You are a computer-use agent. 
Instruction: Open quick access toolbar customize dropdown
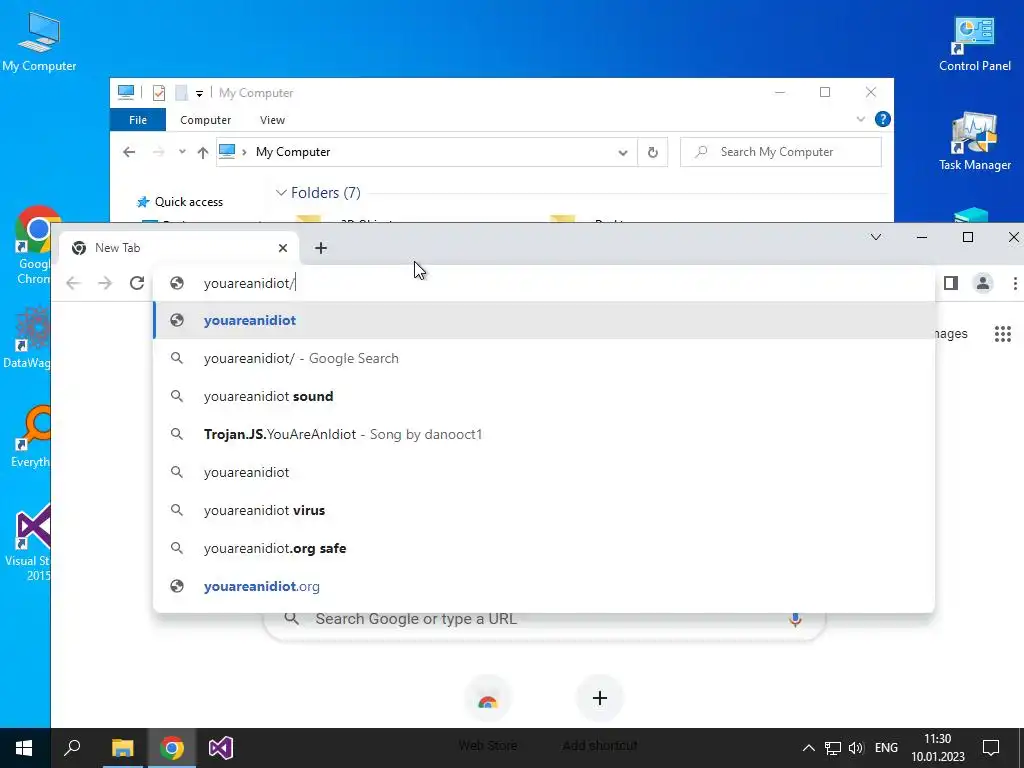pyautogui.click(x=199, y=93)
